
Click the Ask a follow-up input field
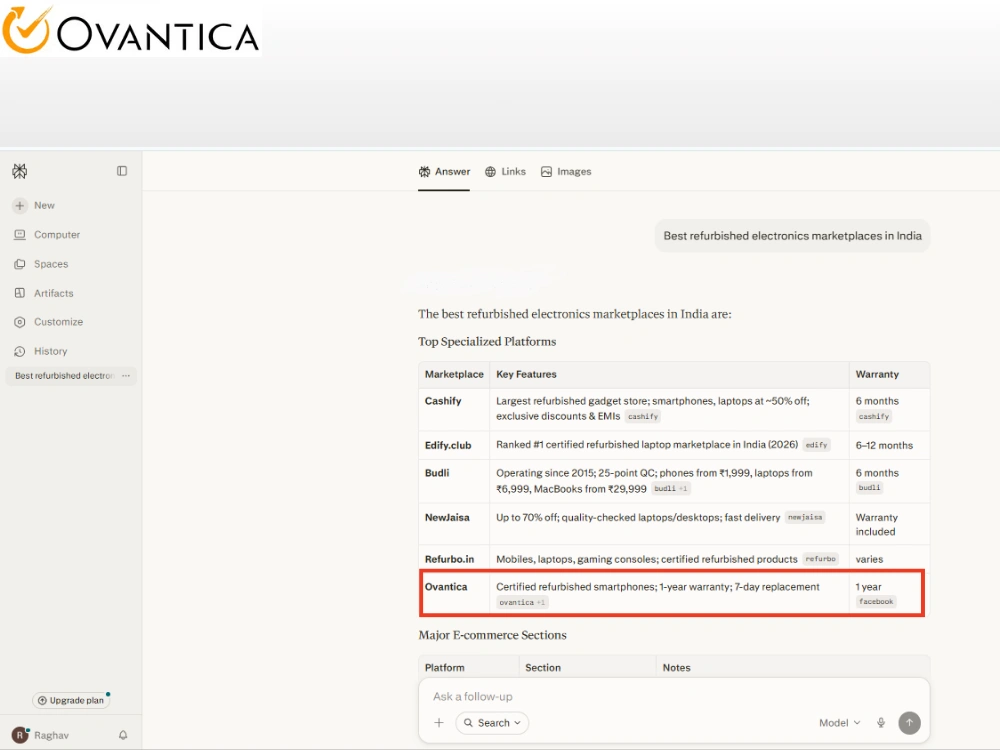pos(673,696)
